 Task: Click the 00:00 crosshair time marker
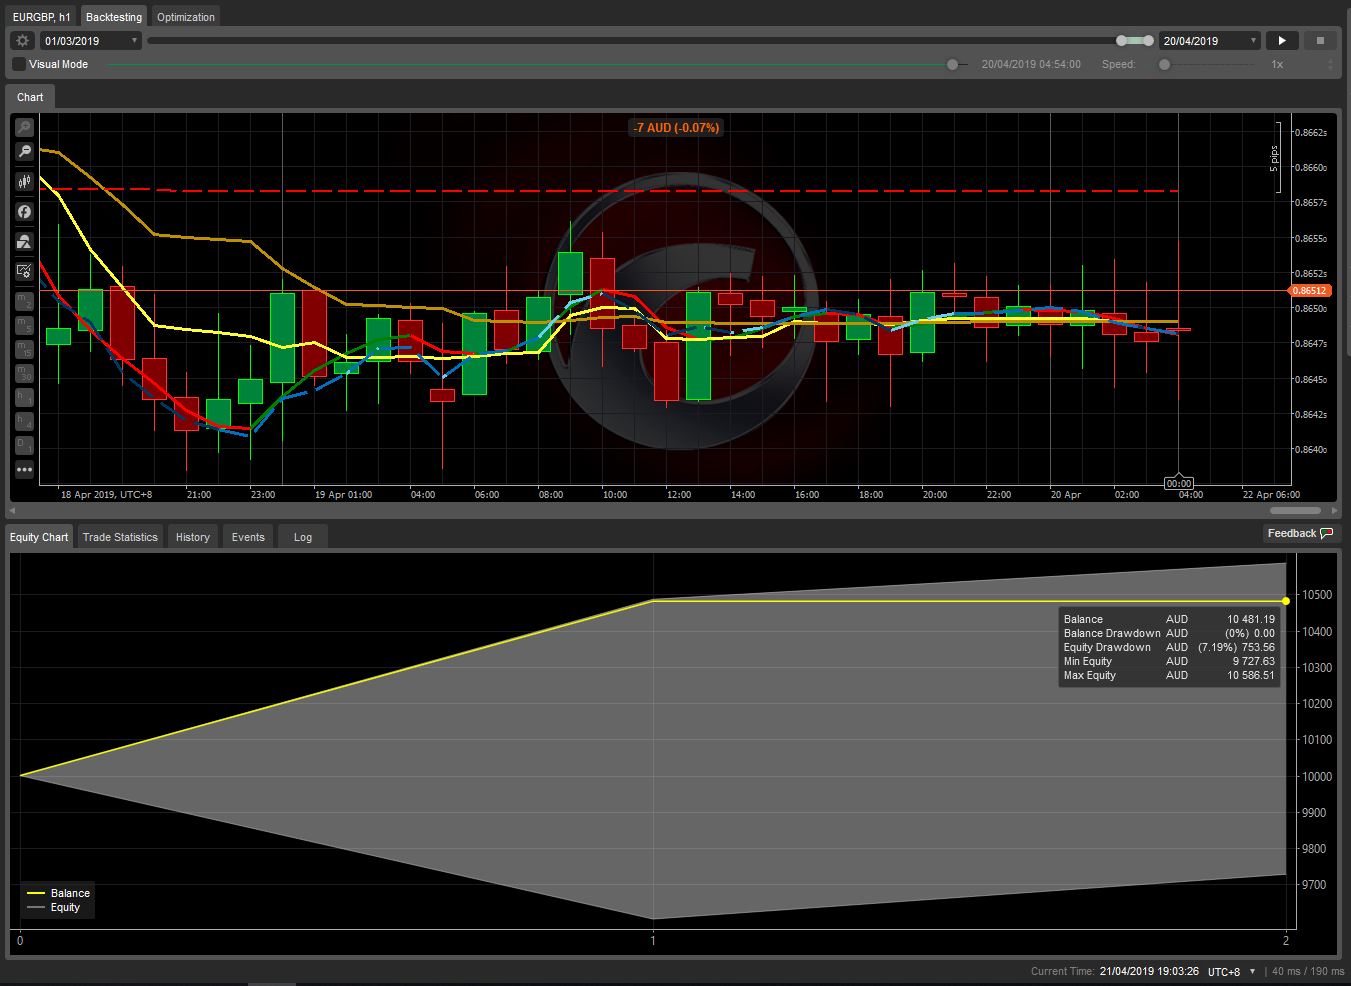click(1179, 483)
